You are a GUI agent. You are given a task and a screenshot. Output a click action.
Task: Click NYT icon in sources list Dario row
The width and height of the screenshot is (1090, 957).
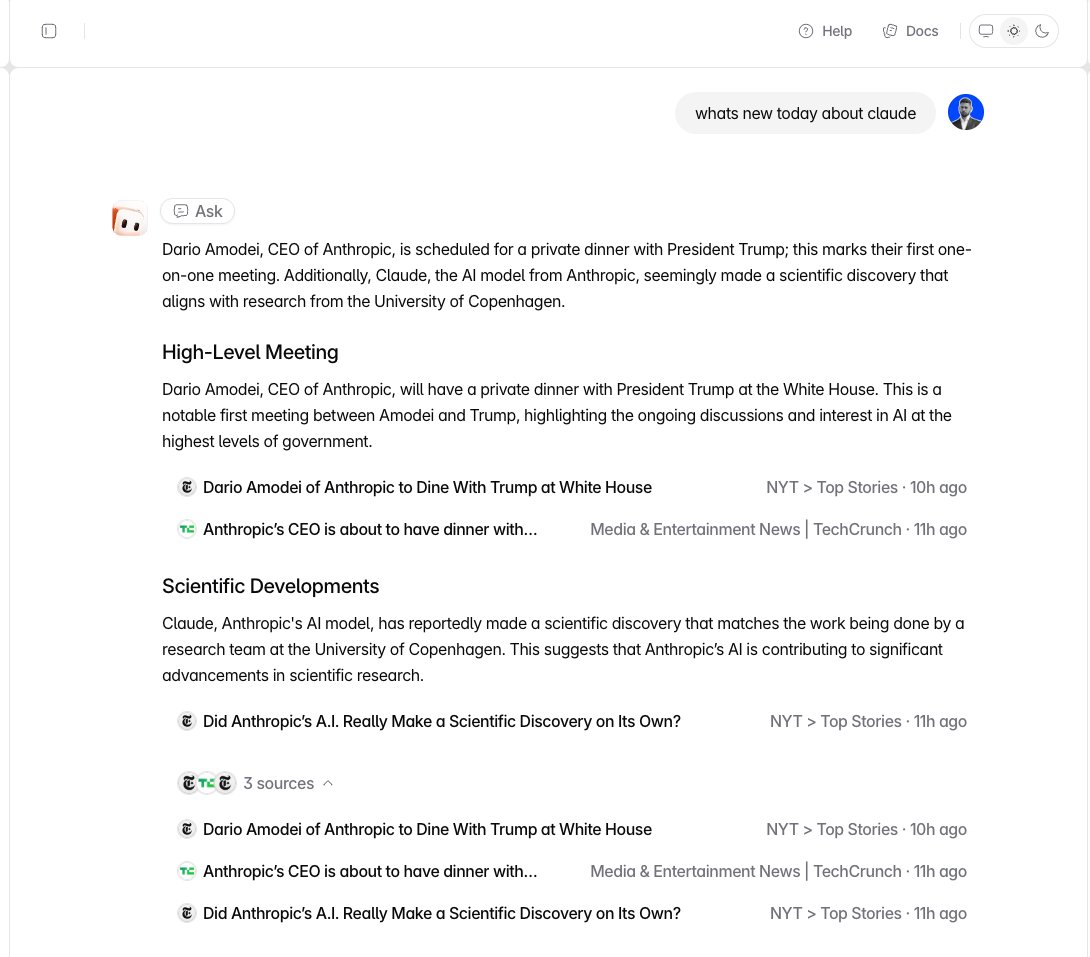click(186, 829)
